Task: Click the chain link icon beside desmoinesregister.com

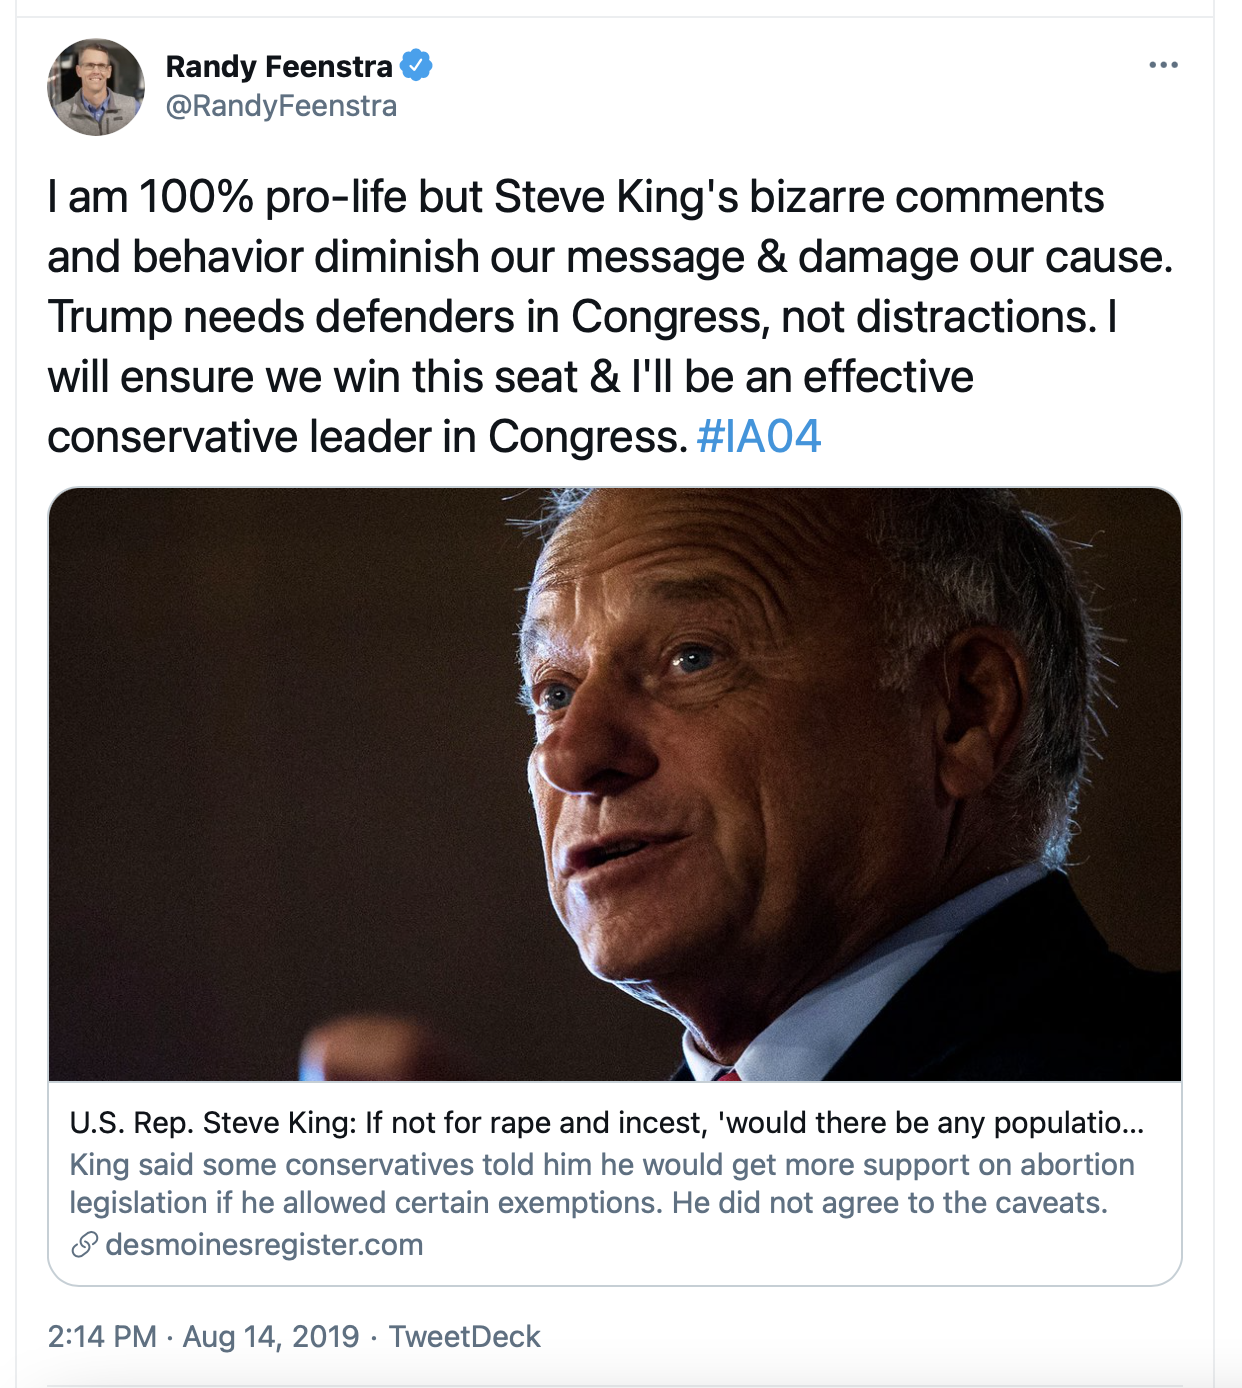Action: click(85, 1245)
